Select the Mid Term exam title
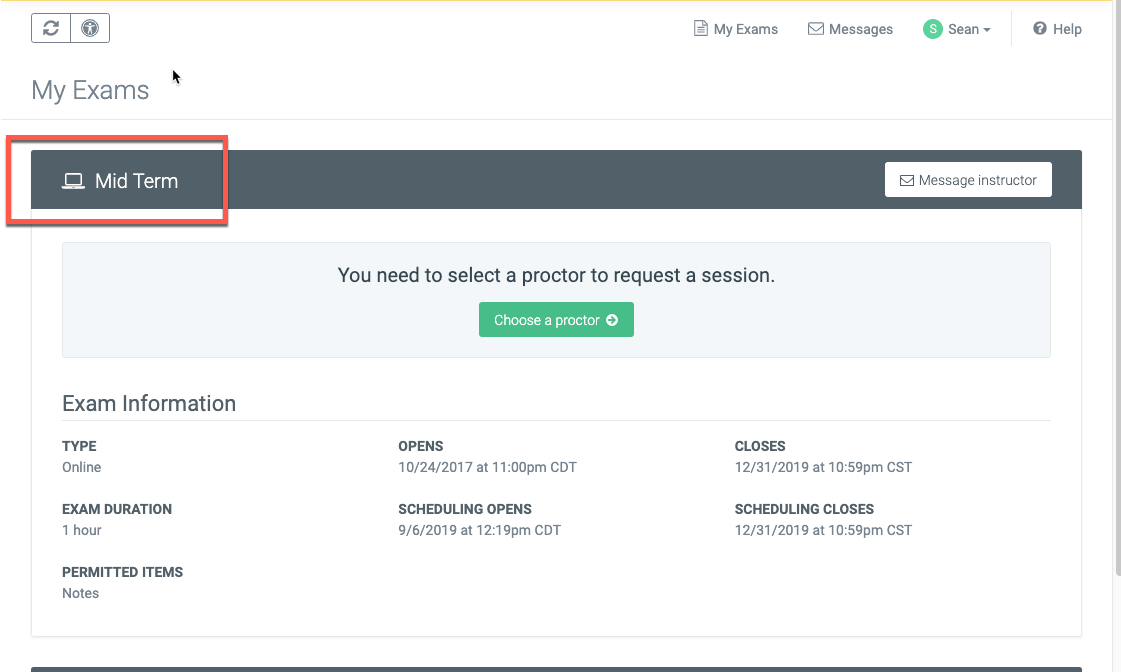 pos(136,181)
